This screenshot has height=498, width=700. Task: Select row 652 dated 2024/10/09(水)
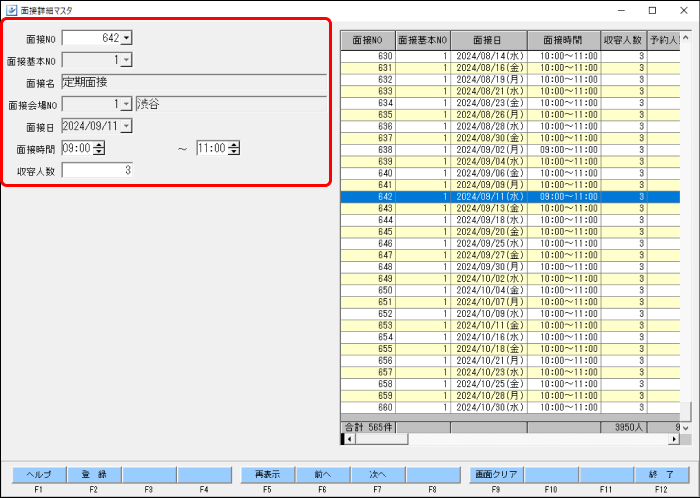pyautogui.click(x=510, y=314)
